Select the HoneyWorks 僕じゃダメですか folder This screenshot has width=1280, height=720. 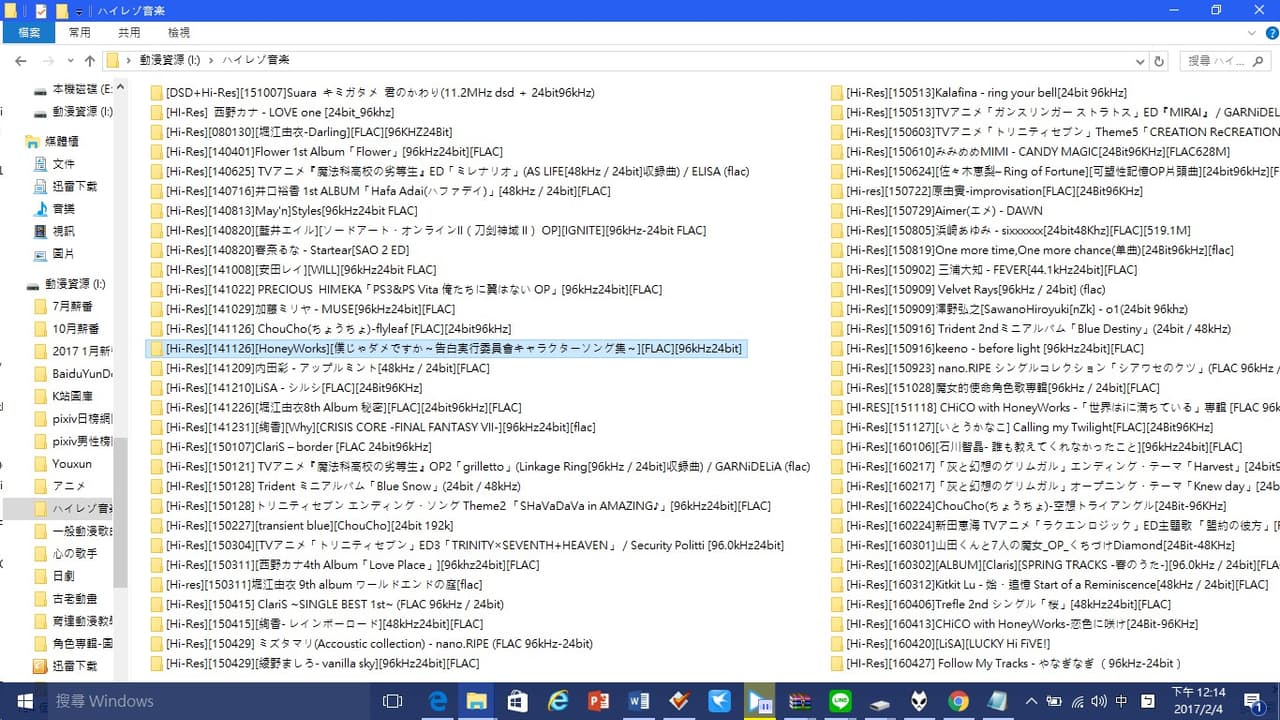(446, 348)
